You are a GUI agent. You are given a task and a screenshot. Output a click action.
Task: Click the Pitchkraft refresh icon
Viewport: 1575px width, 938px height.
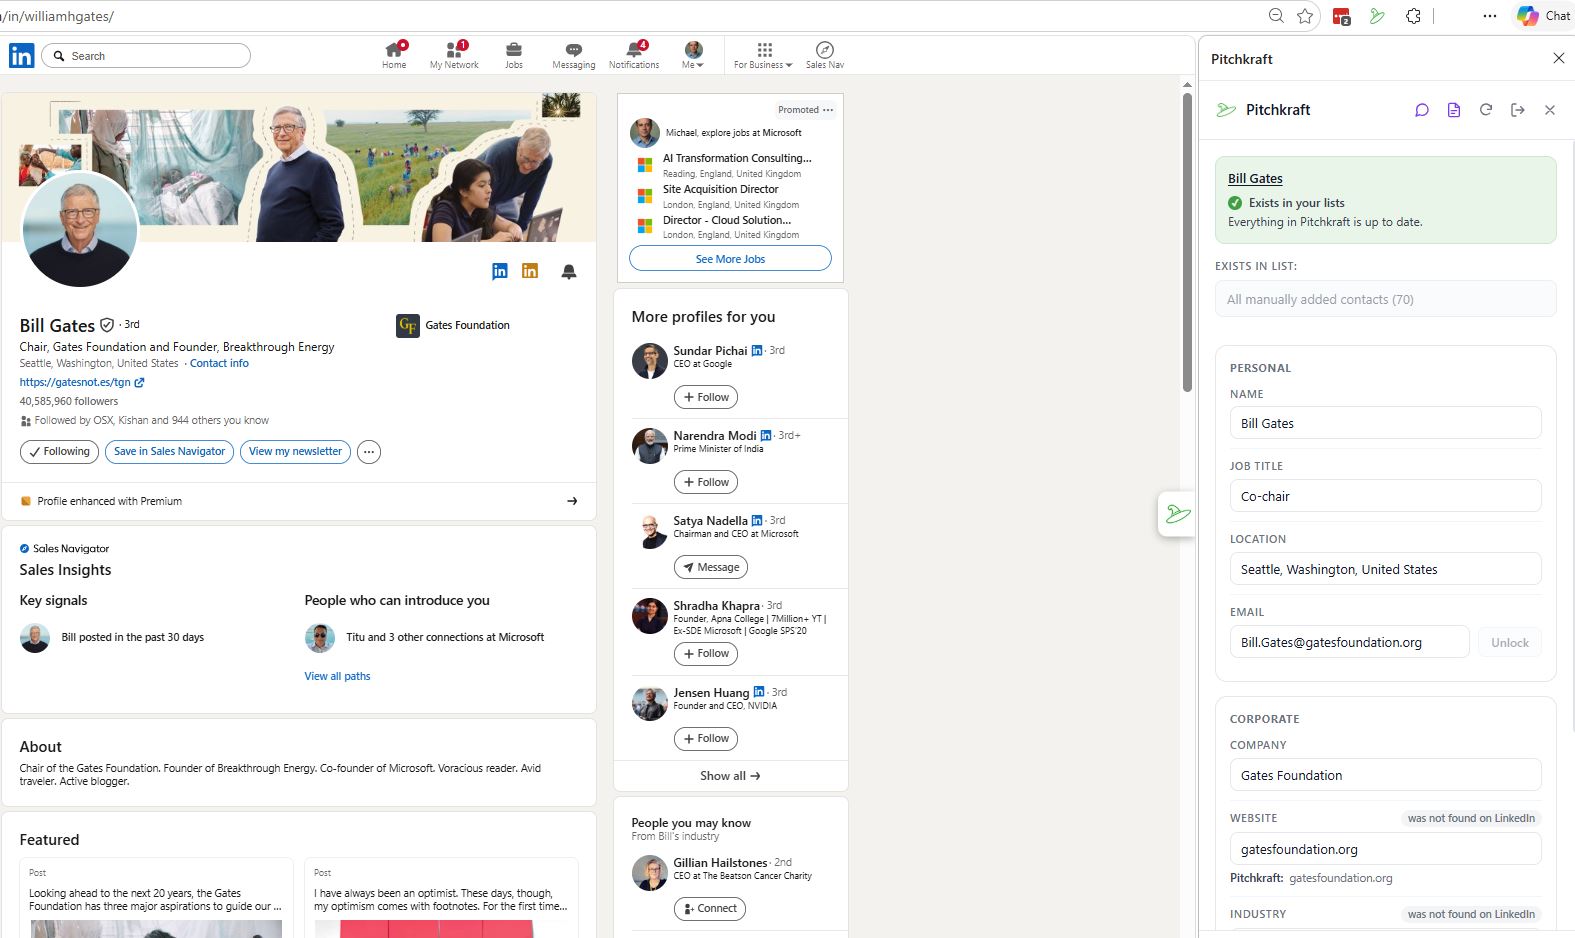tap(1486, 110)
